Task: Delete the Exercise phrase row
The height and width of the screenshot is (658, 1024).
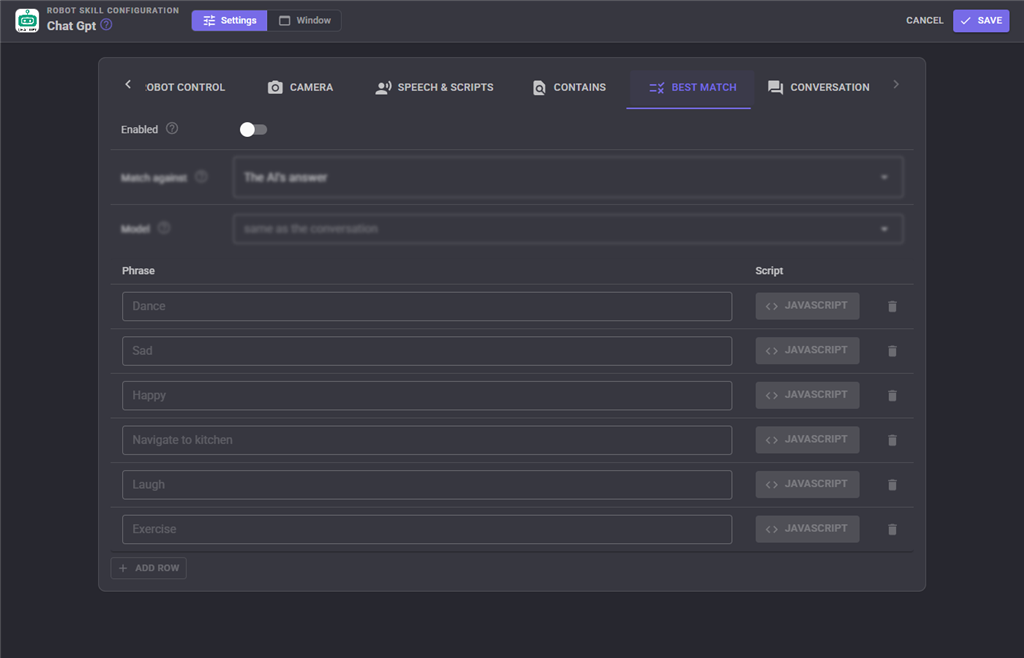Action: [x=892, y=529]
